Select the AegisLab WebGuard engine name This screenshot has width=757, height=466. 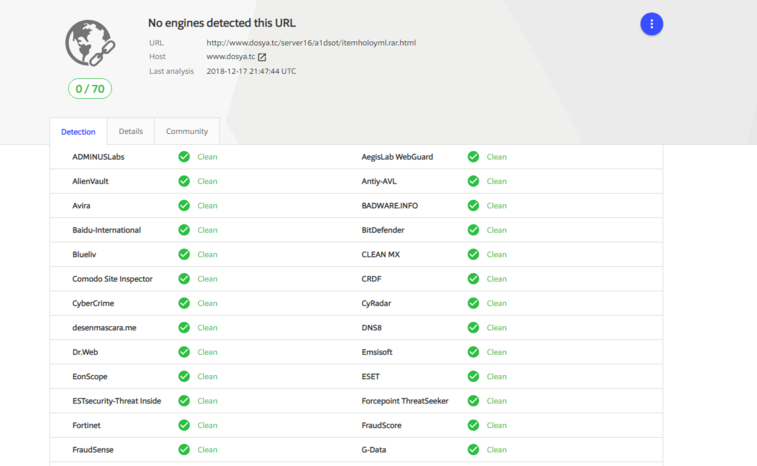pyautogui.click(x=397, y=156)
